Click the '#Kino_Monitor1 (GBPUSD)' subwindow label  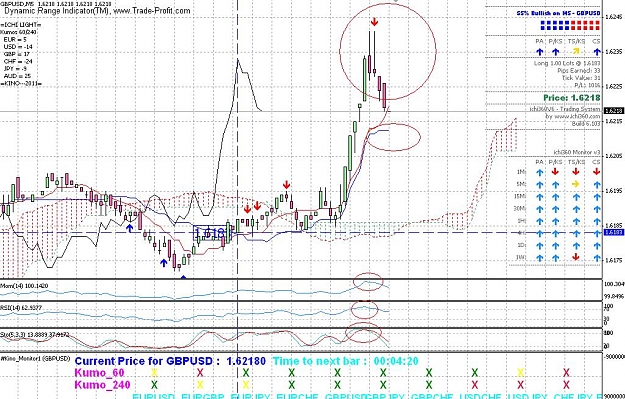click(35, 358)
